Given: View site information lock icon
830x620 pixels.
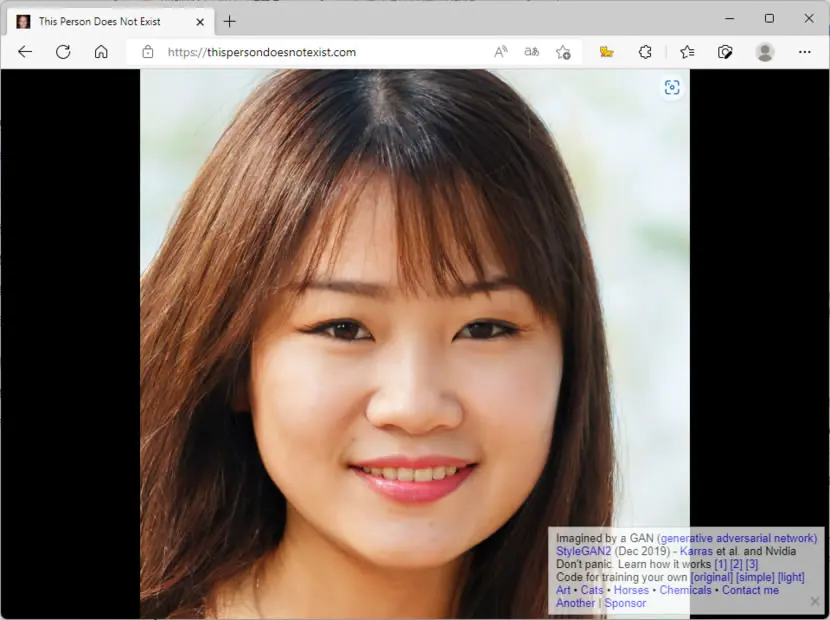Looking at the screenshot, I should coord(148,52).
